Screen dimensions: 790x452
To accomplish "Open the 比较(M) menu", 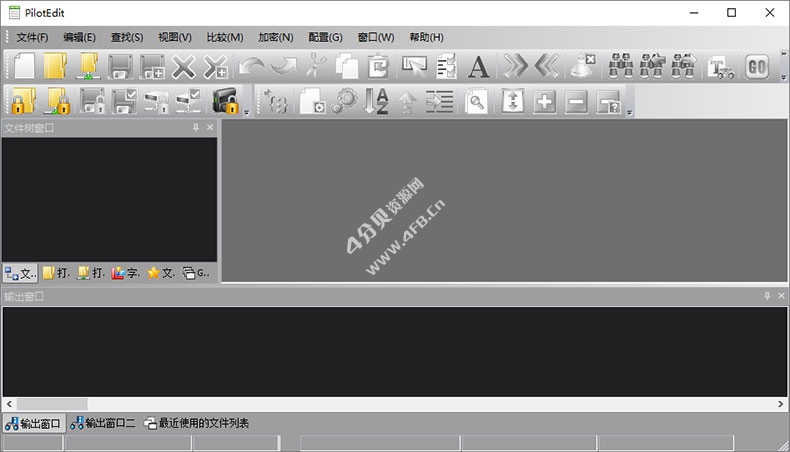I will (225, 37).
